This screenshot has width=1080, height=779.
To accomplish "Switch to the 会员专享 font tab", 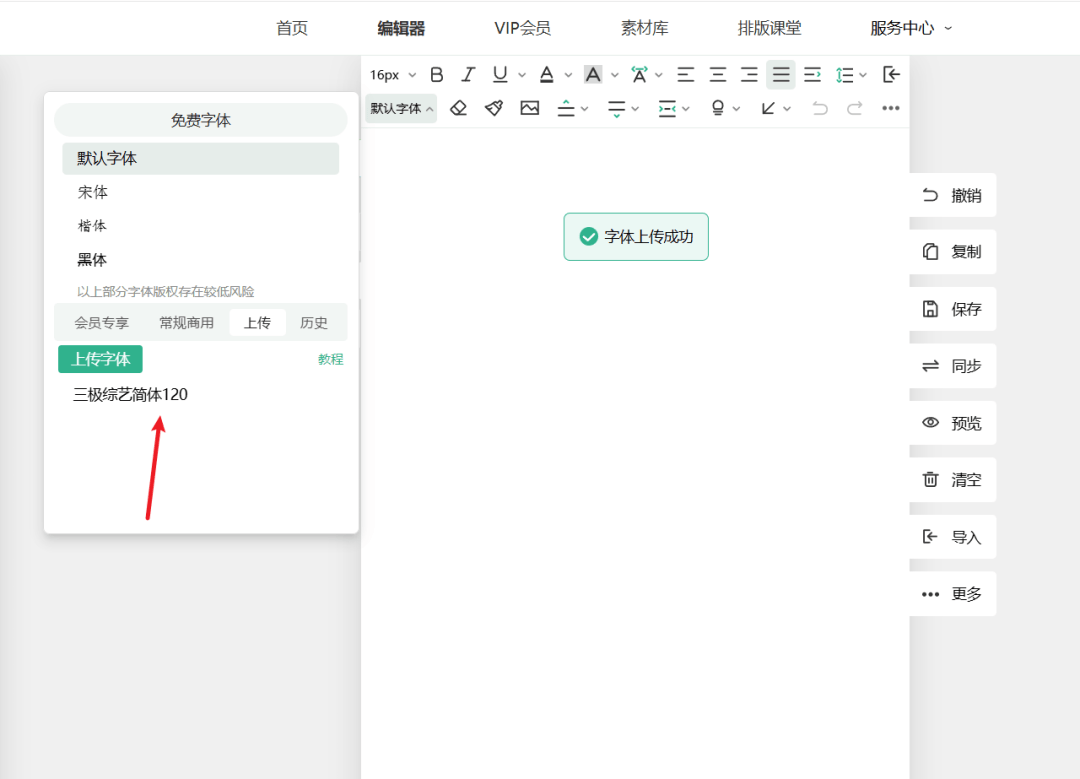I will 101,323.
